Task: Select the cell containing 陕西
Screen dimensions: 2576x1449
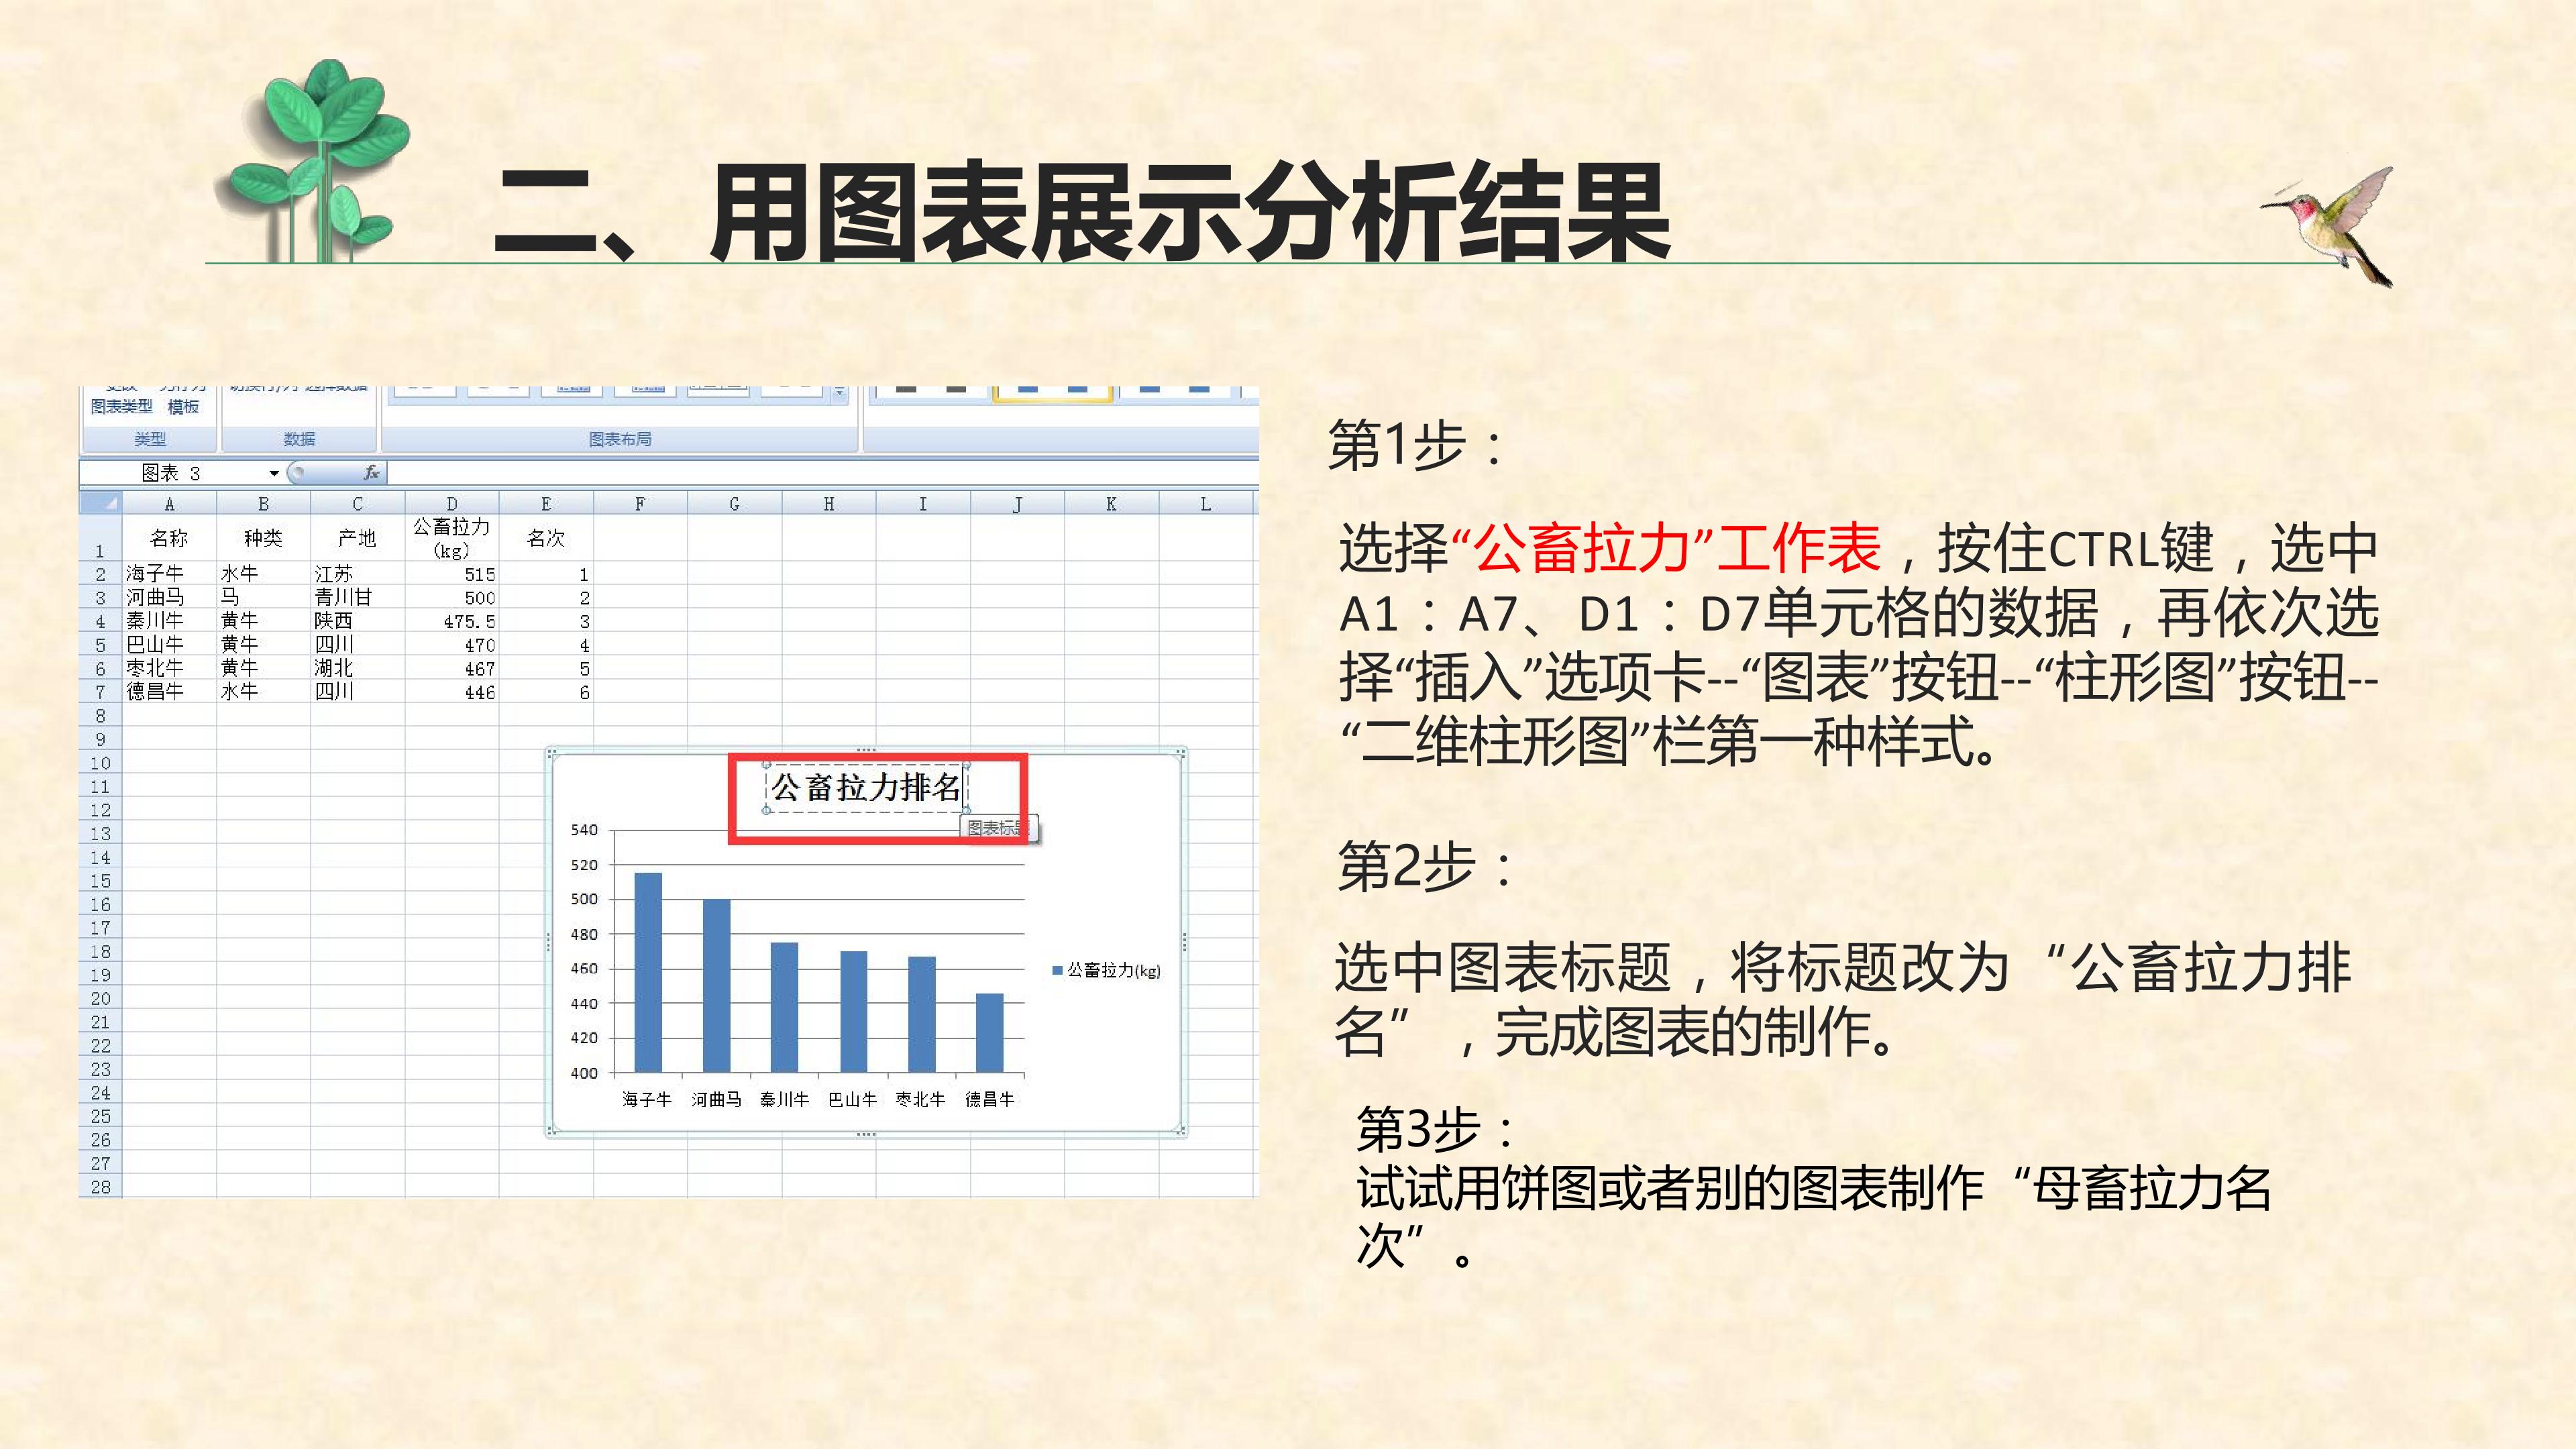Action: pos(357,620)
